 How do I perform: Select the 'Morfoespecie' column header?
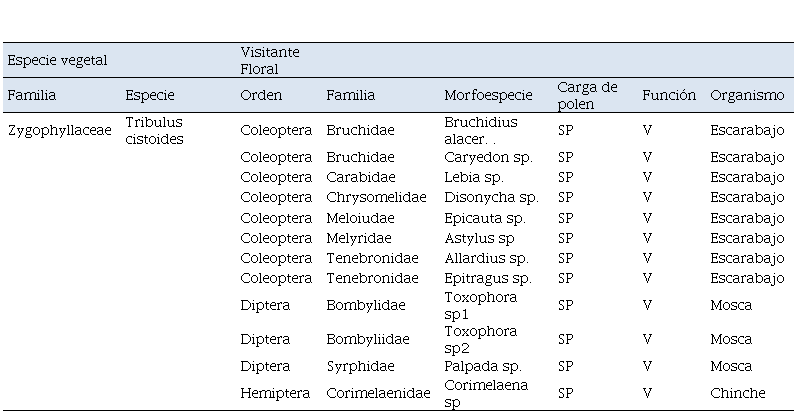pos(488,95)
